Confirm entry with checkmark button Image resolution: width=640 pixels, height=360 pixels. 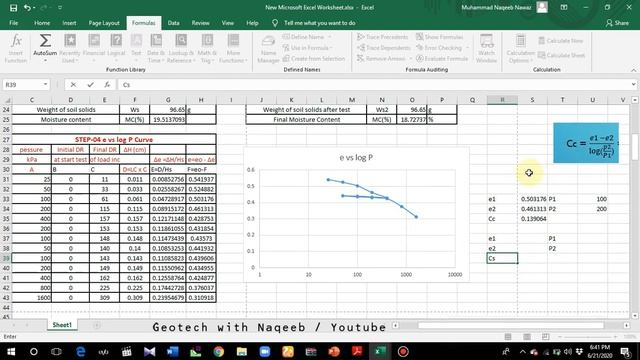coord(90,84)
